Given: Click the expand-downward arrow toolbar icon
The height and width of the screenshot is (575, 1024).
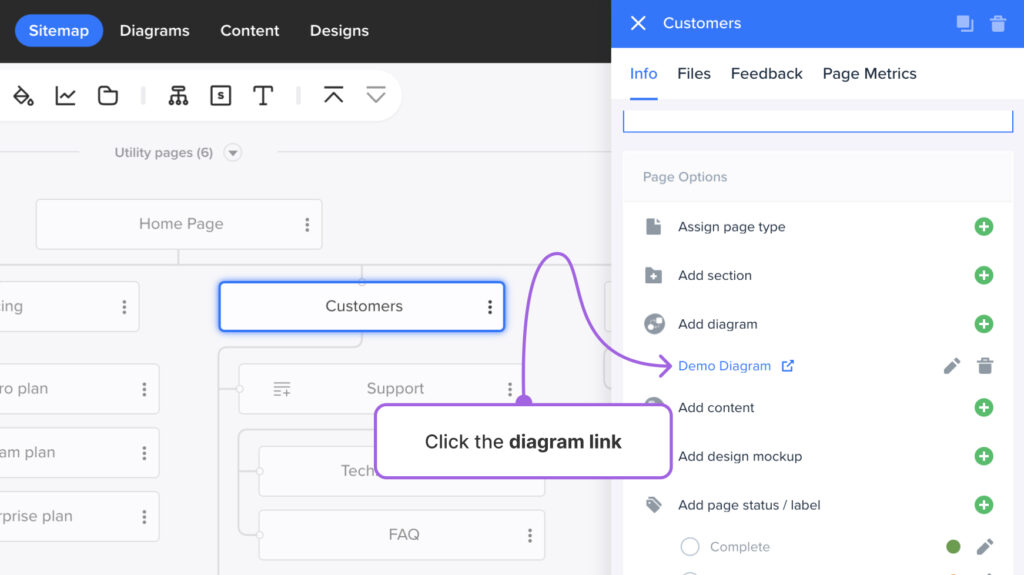Looking at the screenshot, I should coord(376,95).
